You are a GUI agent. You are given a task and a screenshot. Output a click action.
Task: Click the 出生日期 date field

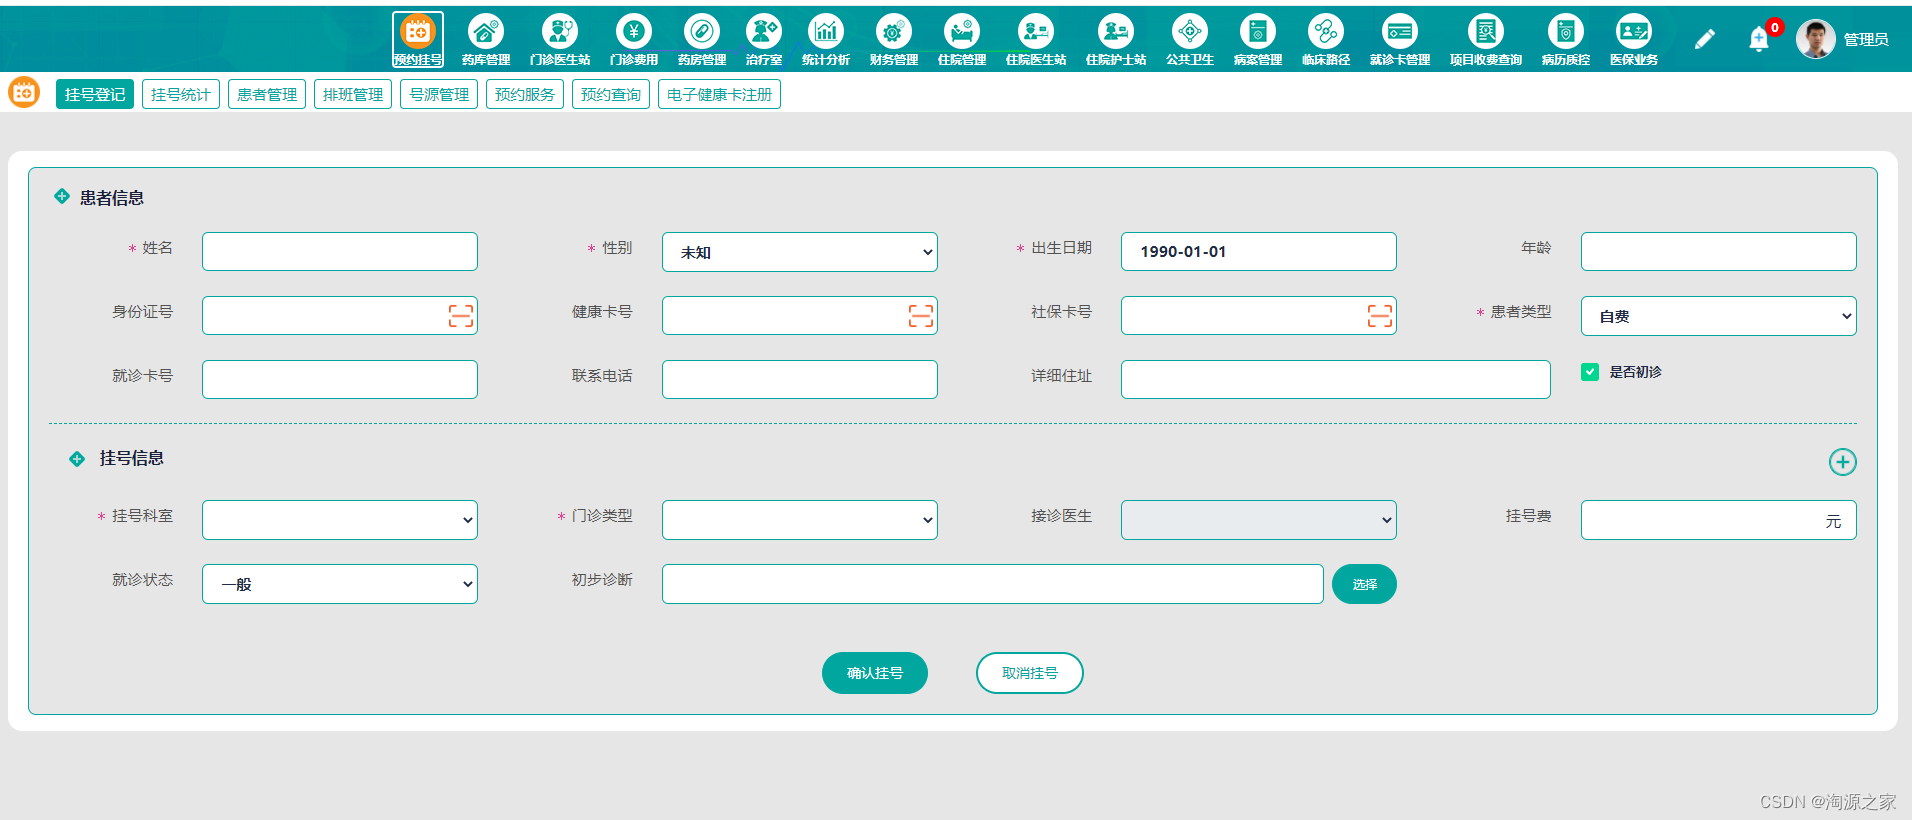(1259, 251)
